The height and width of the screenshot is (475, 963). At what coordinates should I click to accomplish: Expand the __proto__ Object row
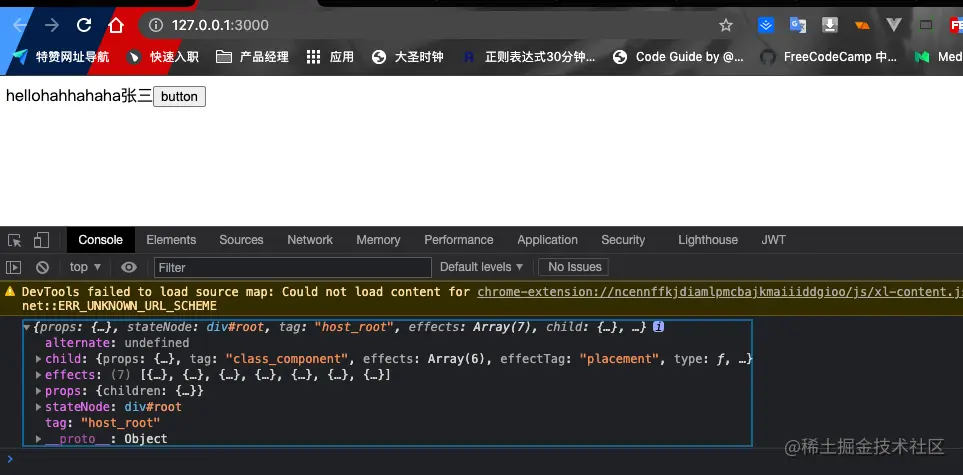click(x=39, y=439)
